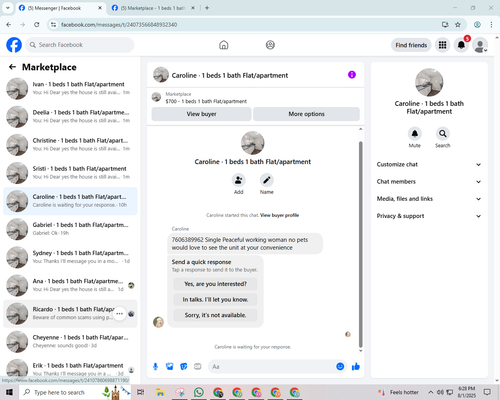
Task: Open Ricardo conversation more options ellipsis
Action: 119,314
